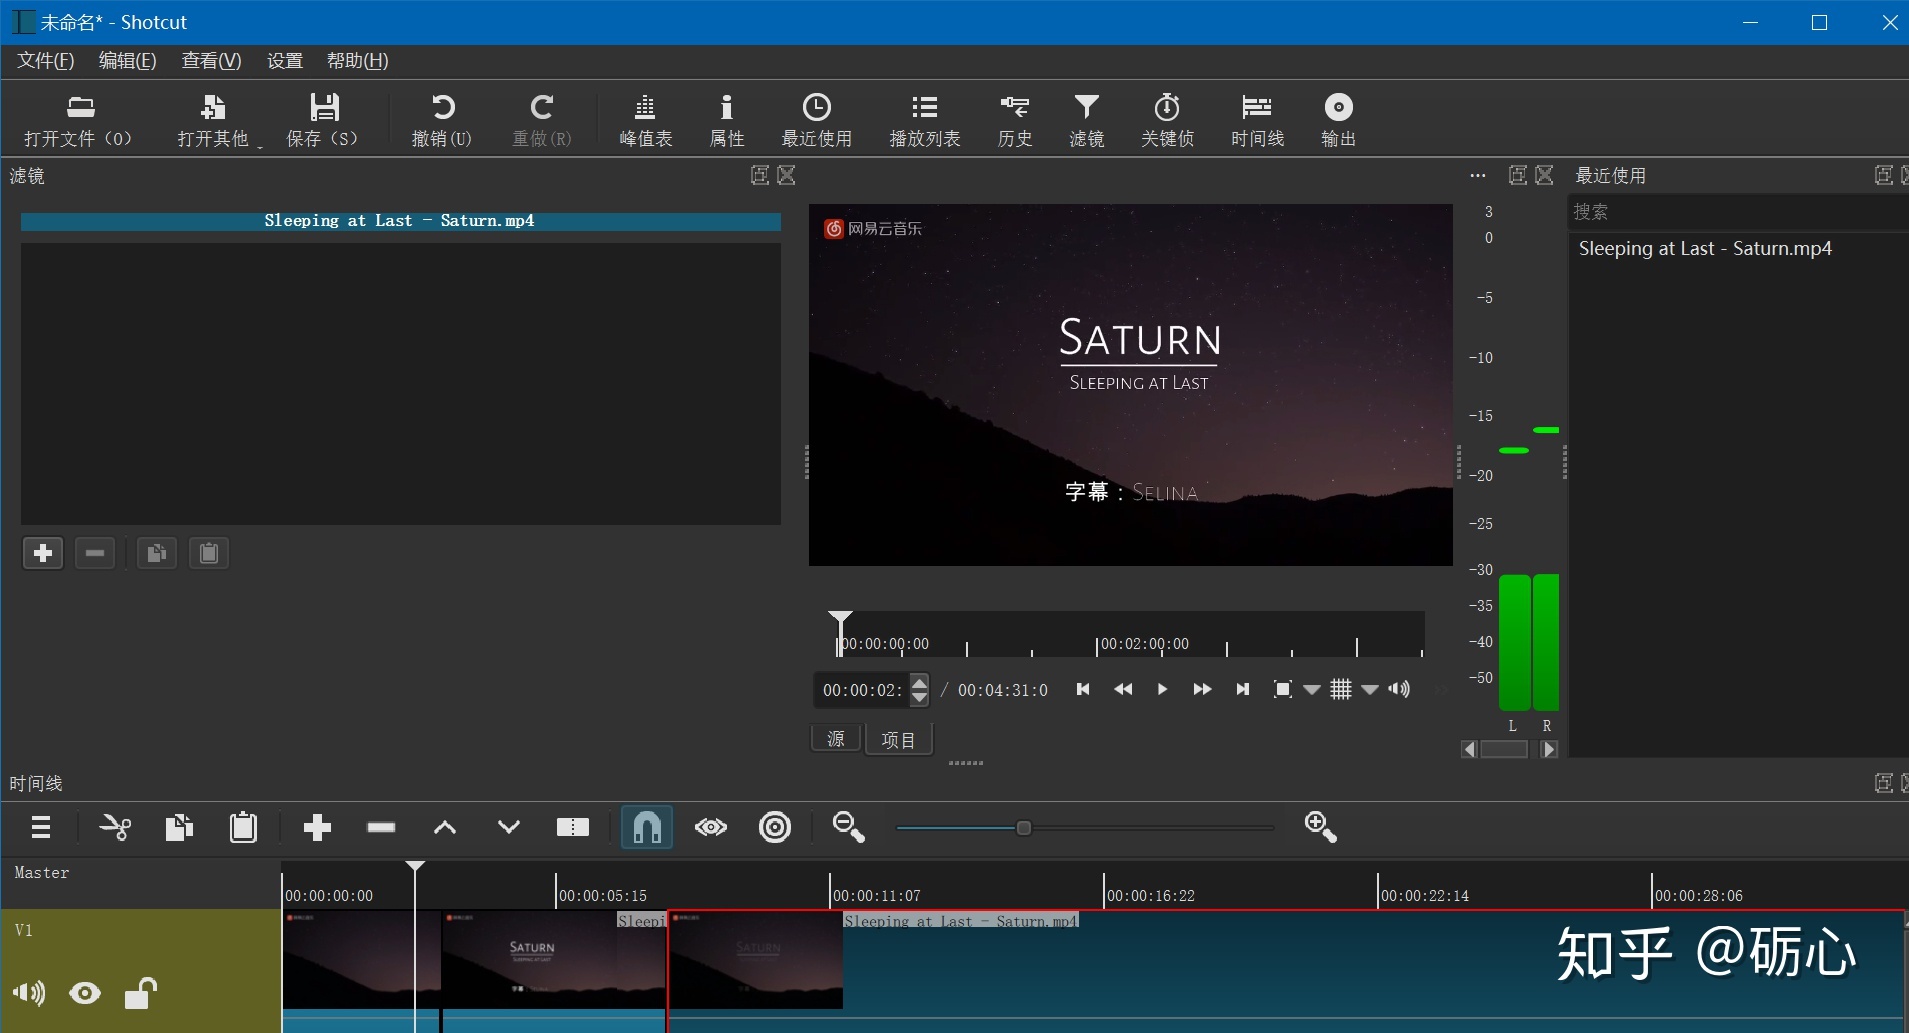Skip to start of the player
This screenshot has width=1909, height=1033.
[1082, 689]
